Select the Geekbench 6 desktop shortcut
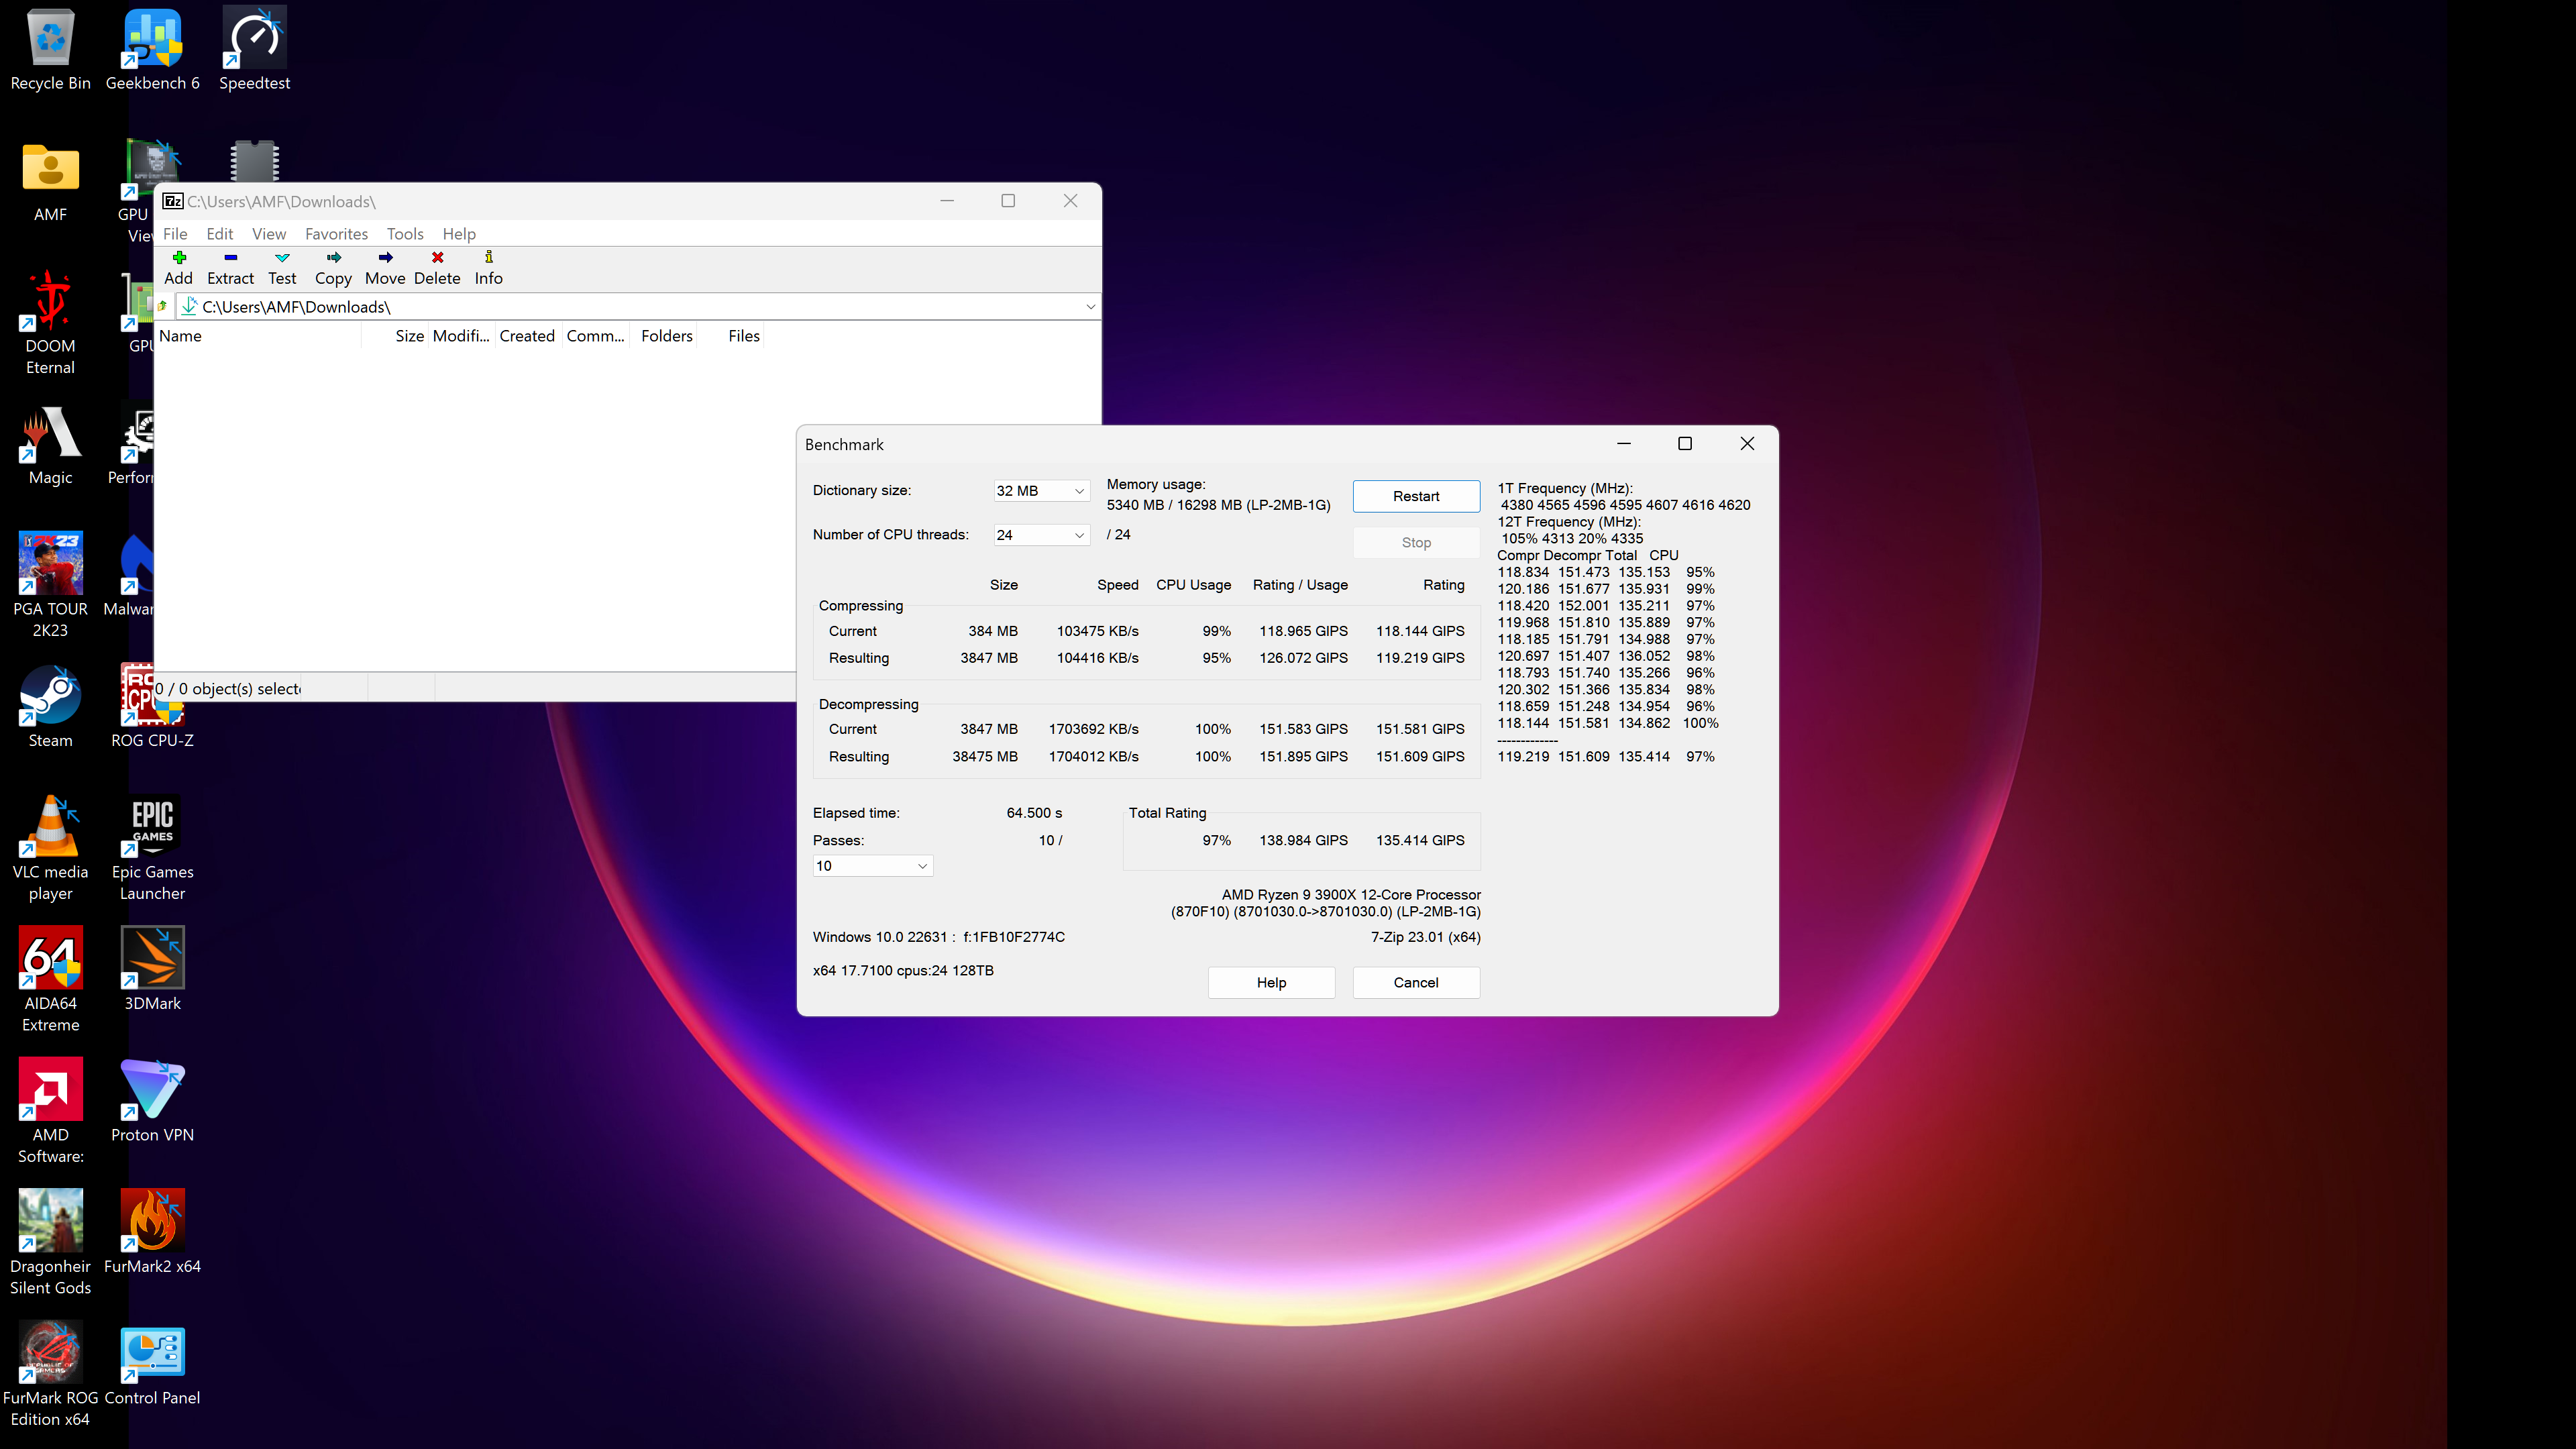Viewport: 2576px width, 1449px height. tap(152, 50)
